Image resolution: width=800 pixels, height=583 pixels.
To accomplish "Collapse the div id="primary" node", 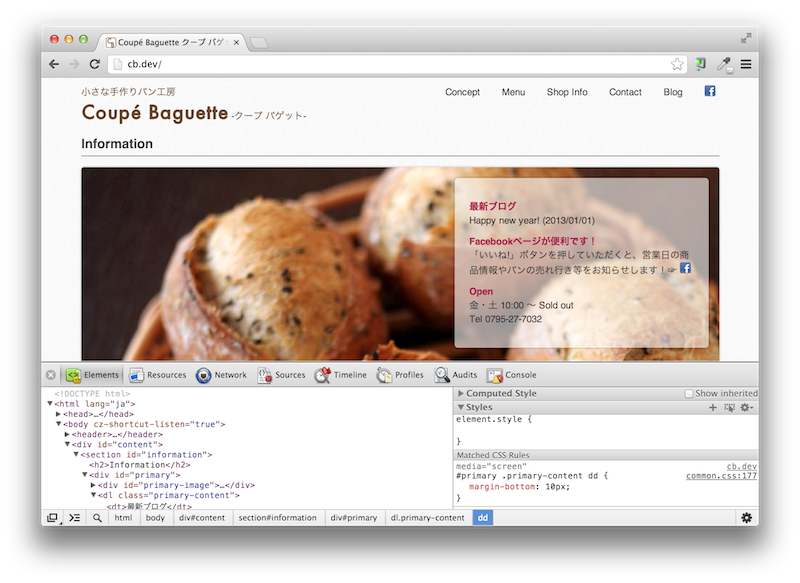I will click(85, 475).
